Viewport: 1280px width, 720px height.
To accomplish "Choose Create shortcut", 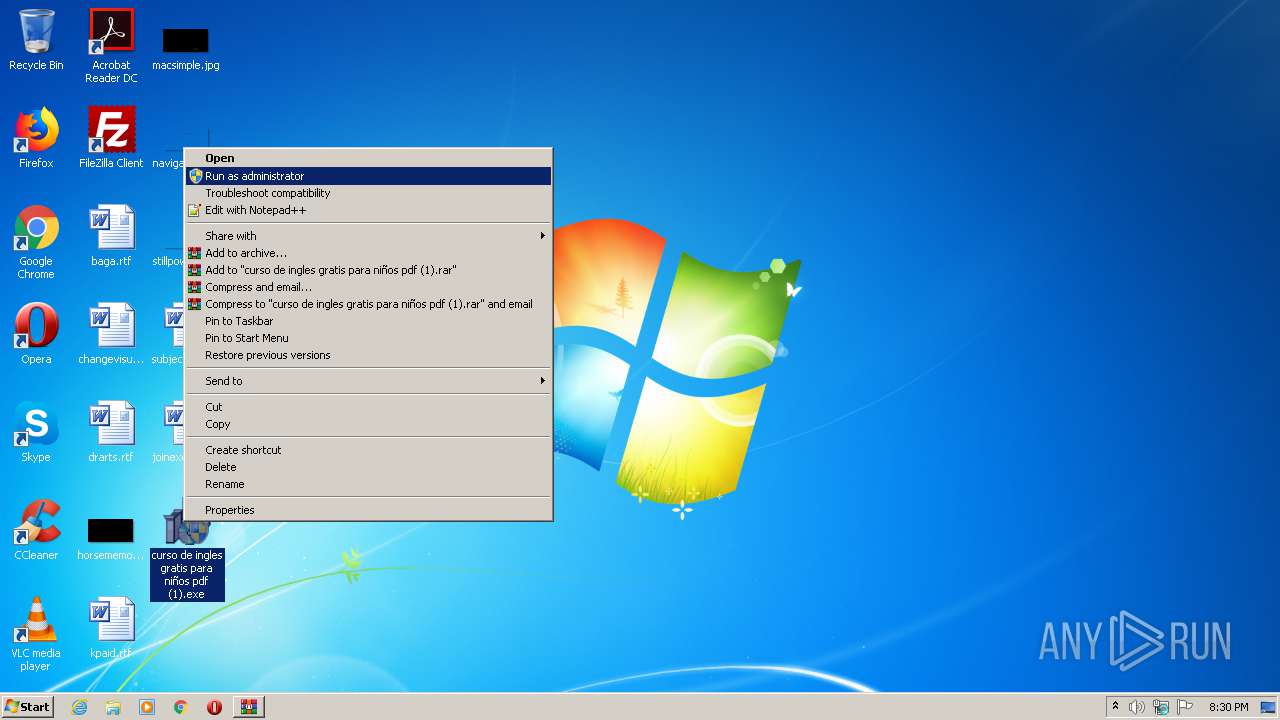I will pyautogui.click(x=368, y=450).
